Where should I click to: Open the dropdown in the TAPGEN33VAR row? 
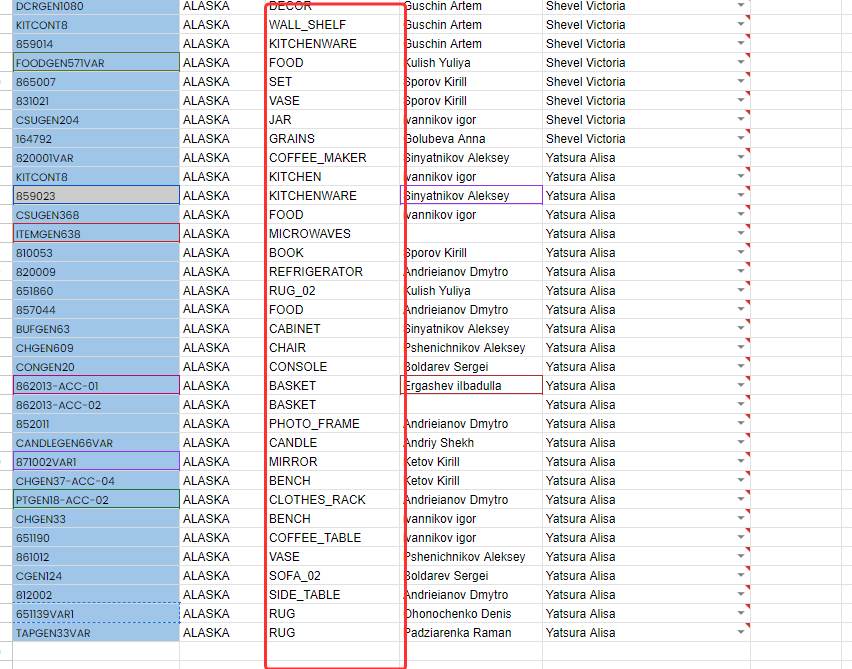tap(741, 632)
